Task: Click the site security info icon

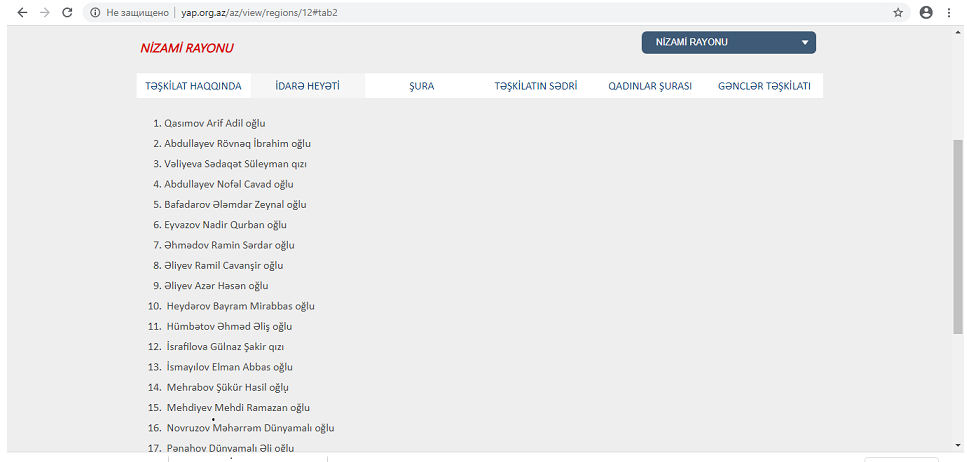Action: pyautogui.click(x=95, y=13)
